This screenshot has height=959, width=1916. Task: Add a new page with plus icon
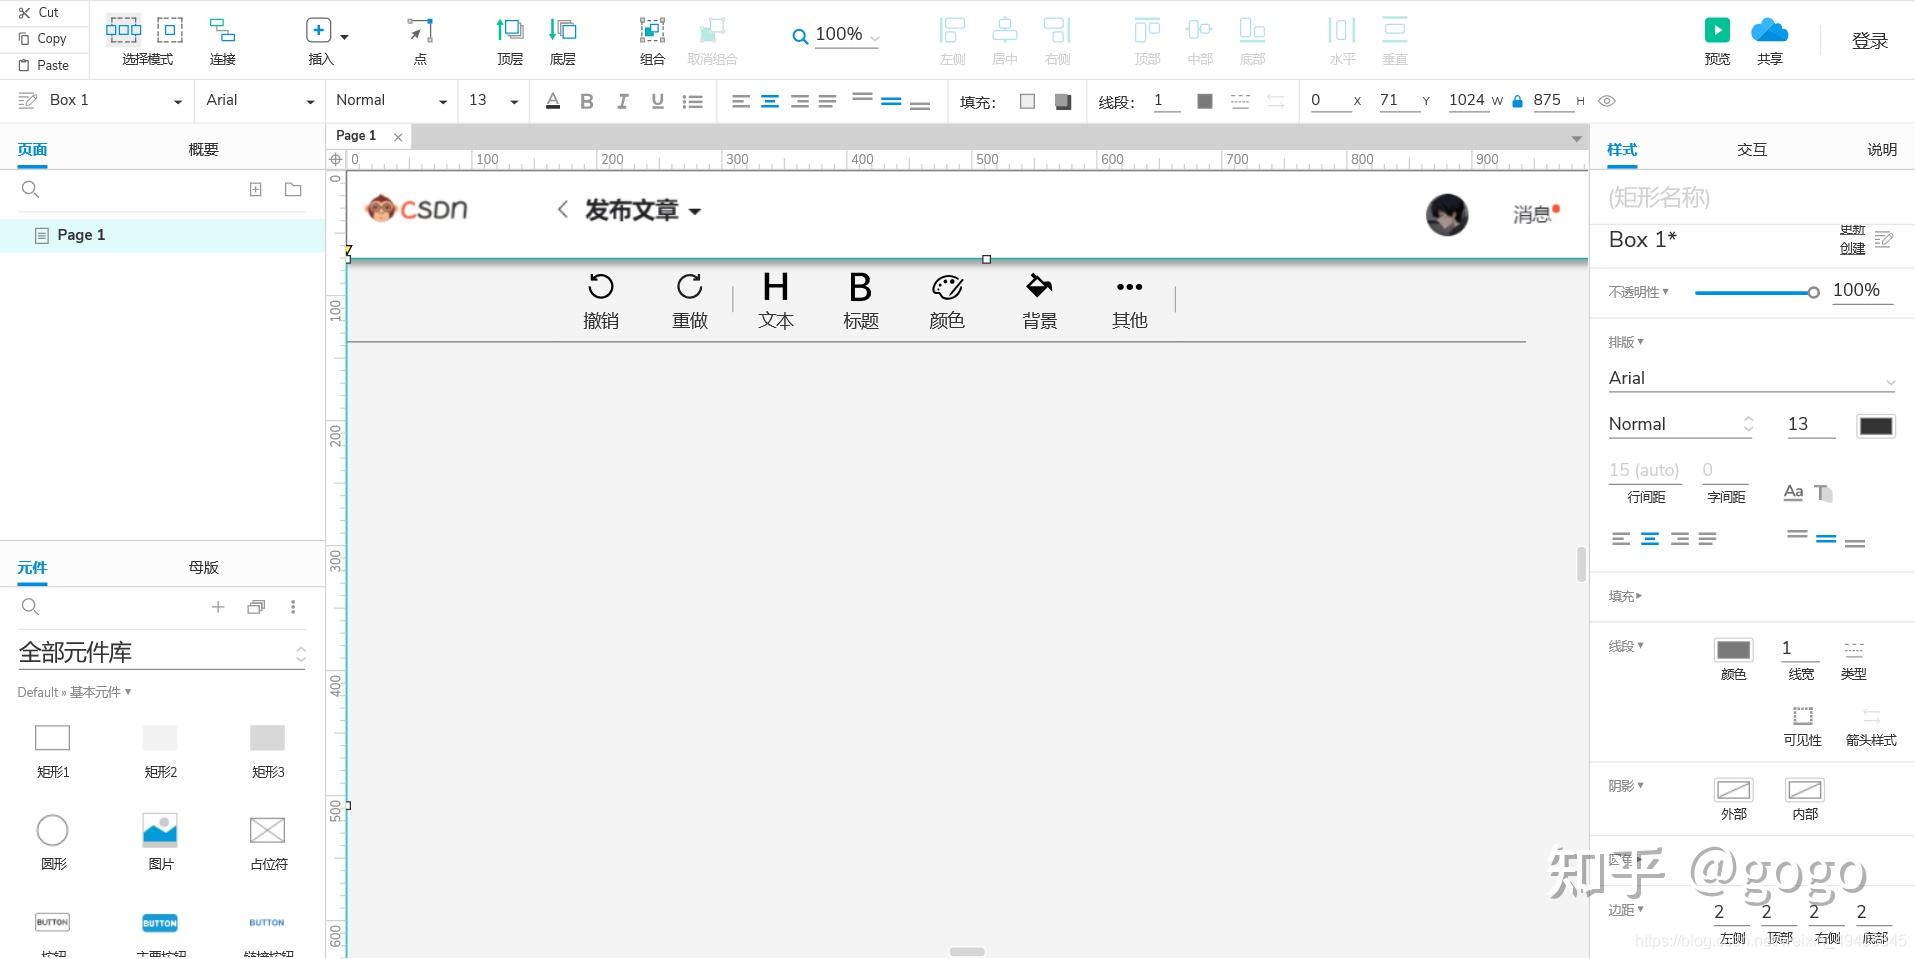click(x=256, y=189)
